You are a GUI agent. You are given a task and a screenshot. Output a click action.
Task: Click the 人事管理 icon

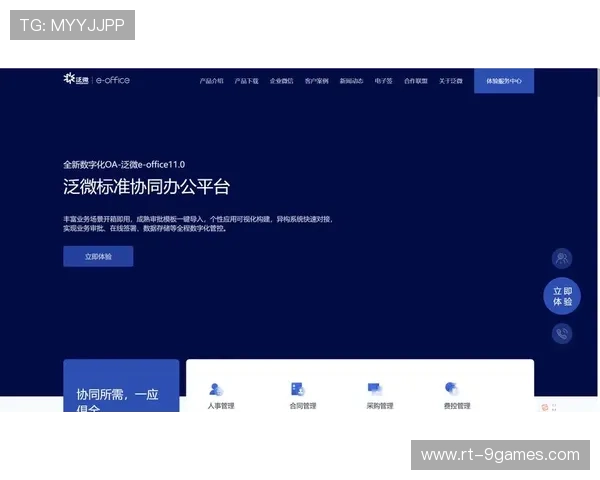(216, 389)
